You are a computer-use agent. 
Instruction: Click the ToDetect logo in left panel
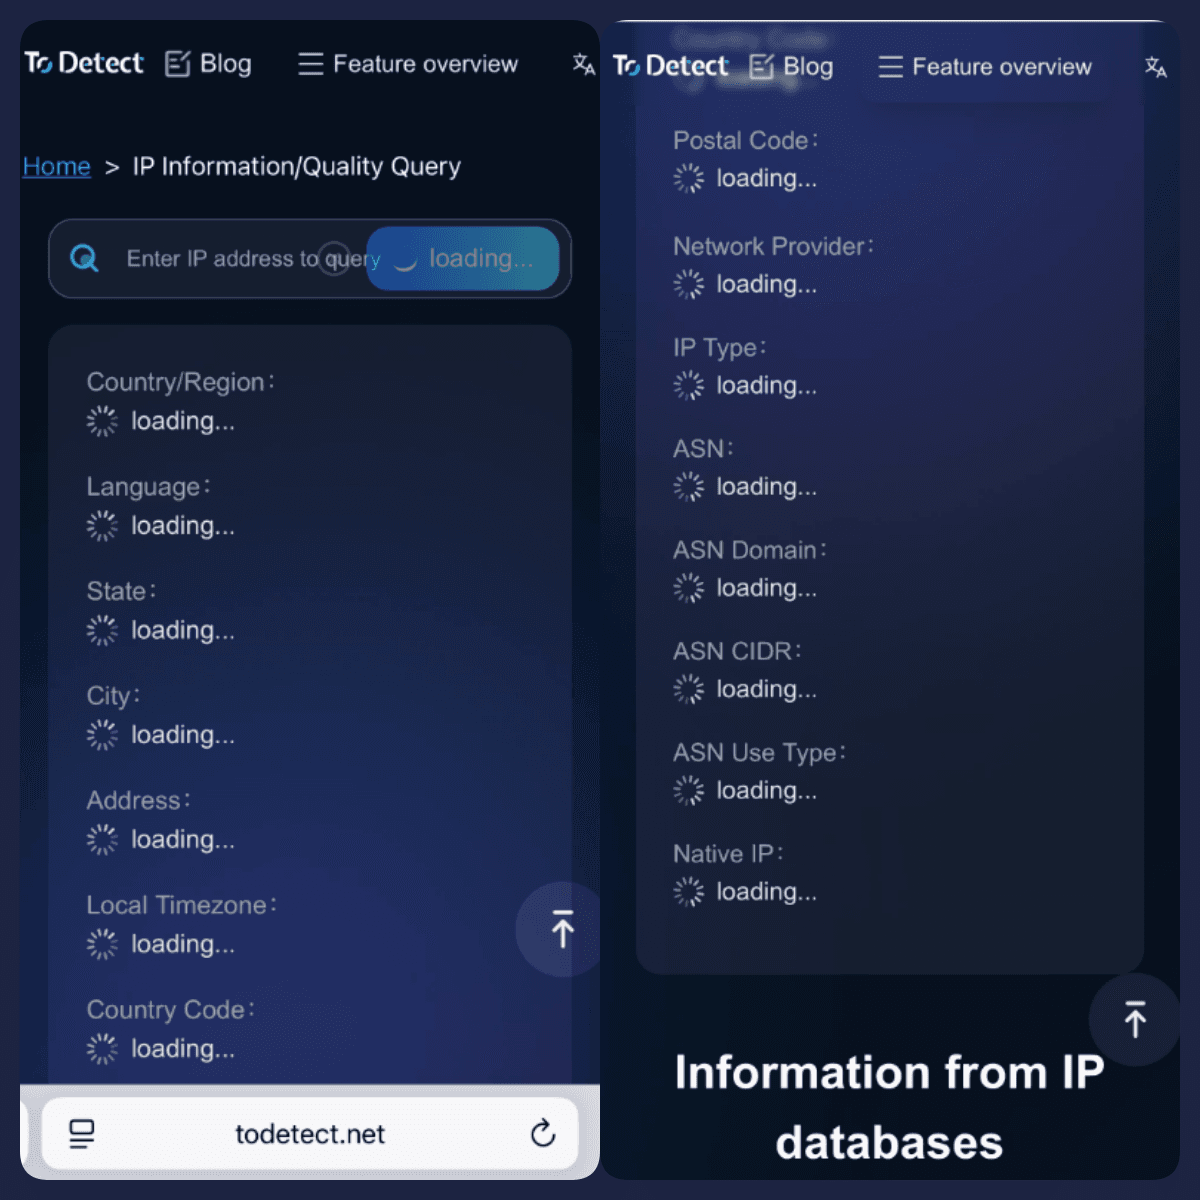coord(84,64)
